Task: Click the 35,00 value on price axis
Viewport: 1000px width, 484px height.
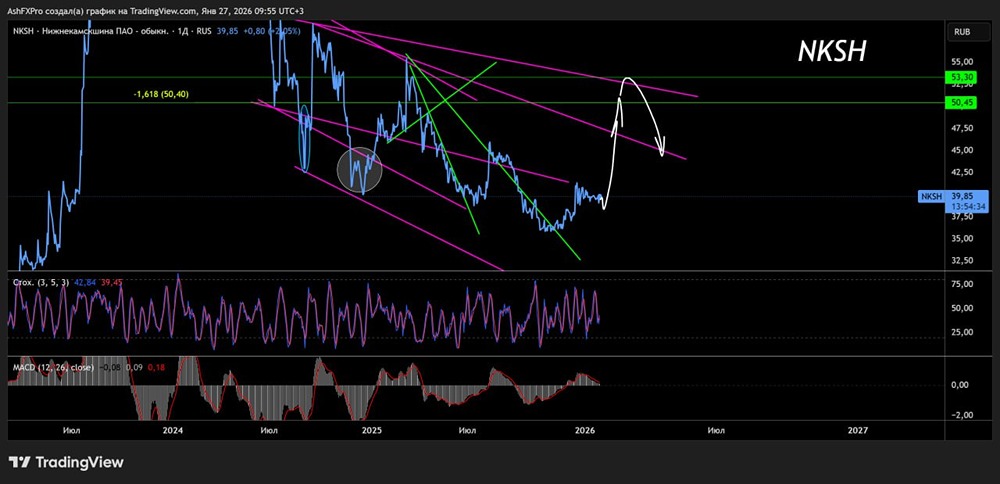Action: click(961, 238)
